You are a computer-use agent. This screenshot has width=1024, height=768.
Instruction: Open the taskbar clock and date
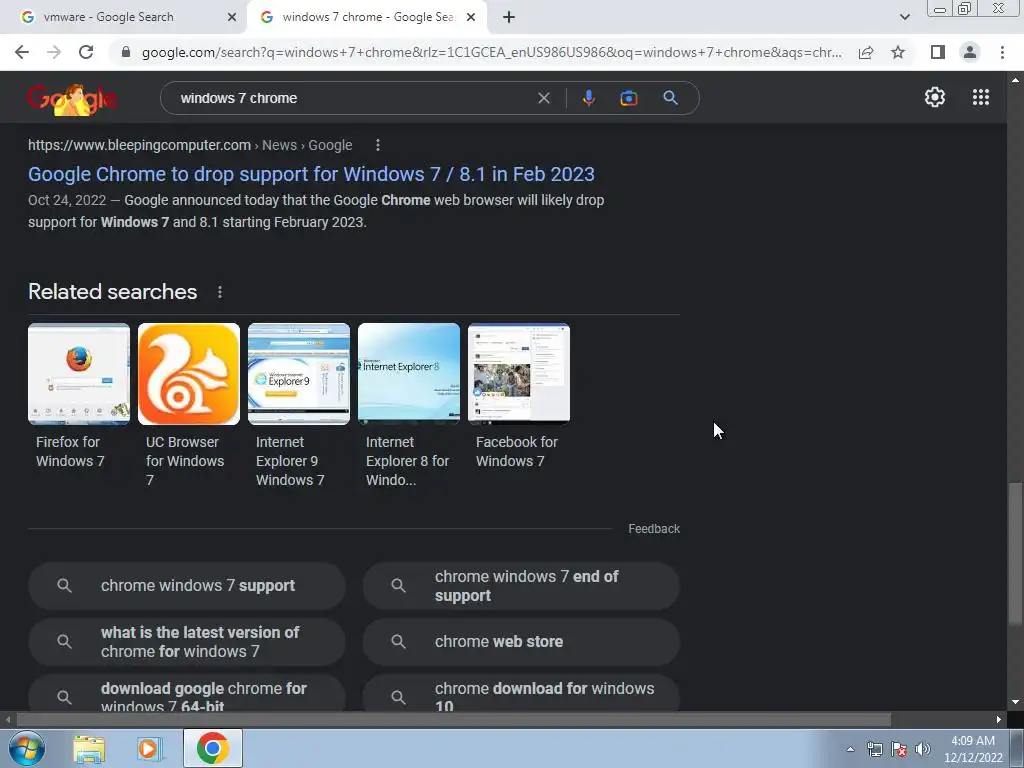[x=973, y=749]
